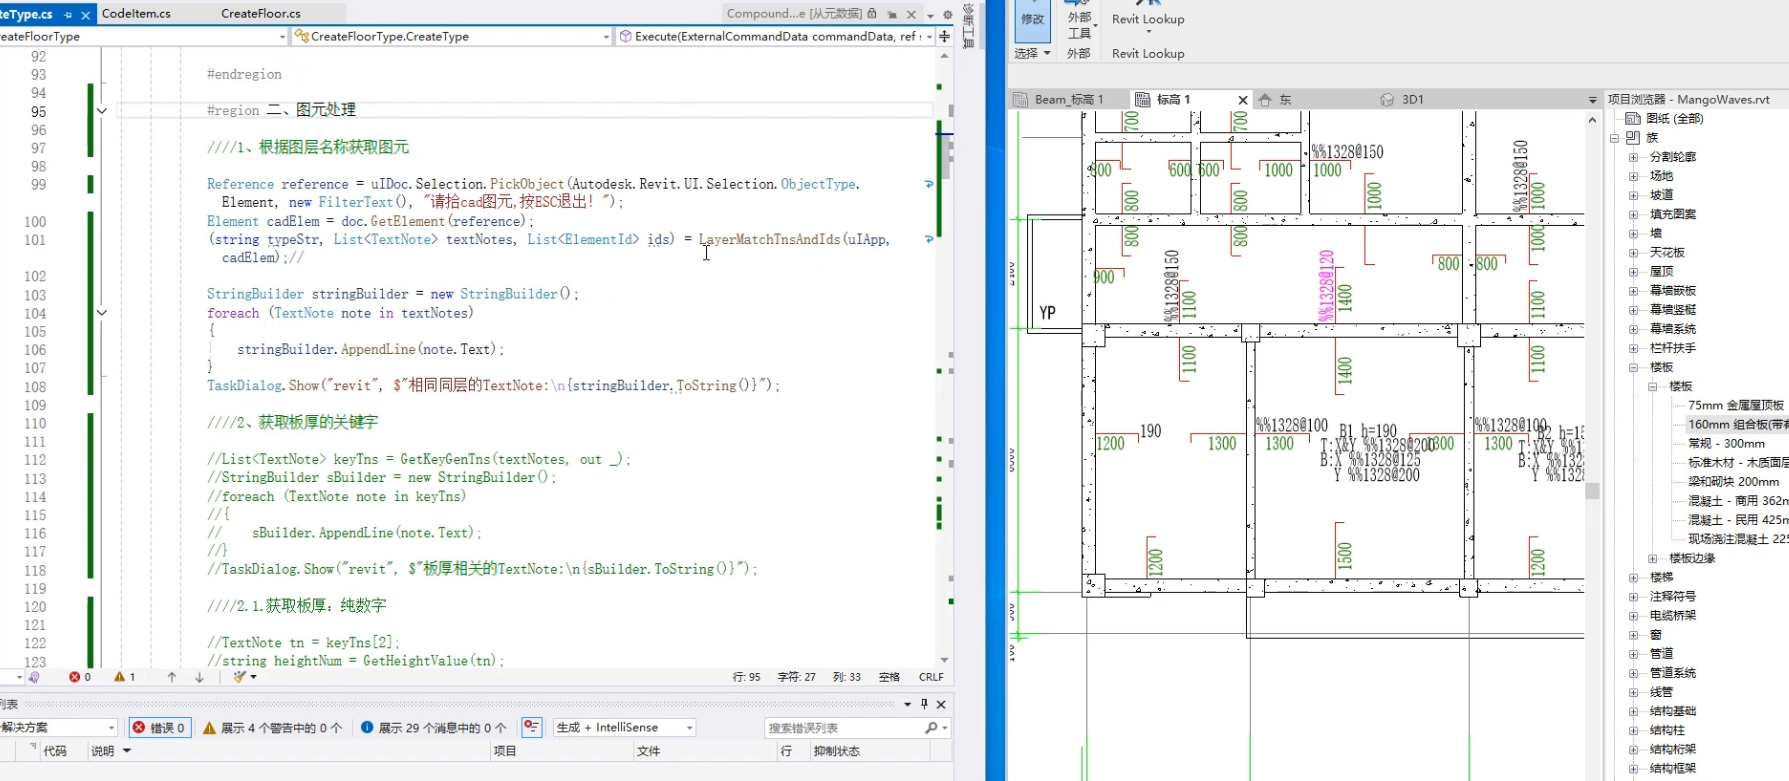
Task: Switch to the CodeItem.cs tab
Action: 137,14
